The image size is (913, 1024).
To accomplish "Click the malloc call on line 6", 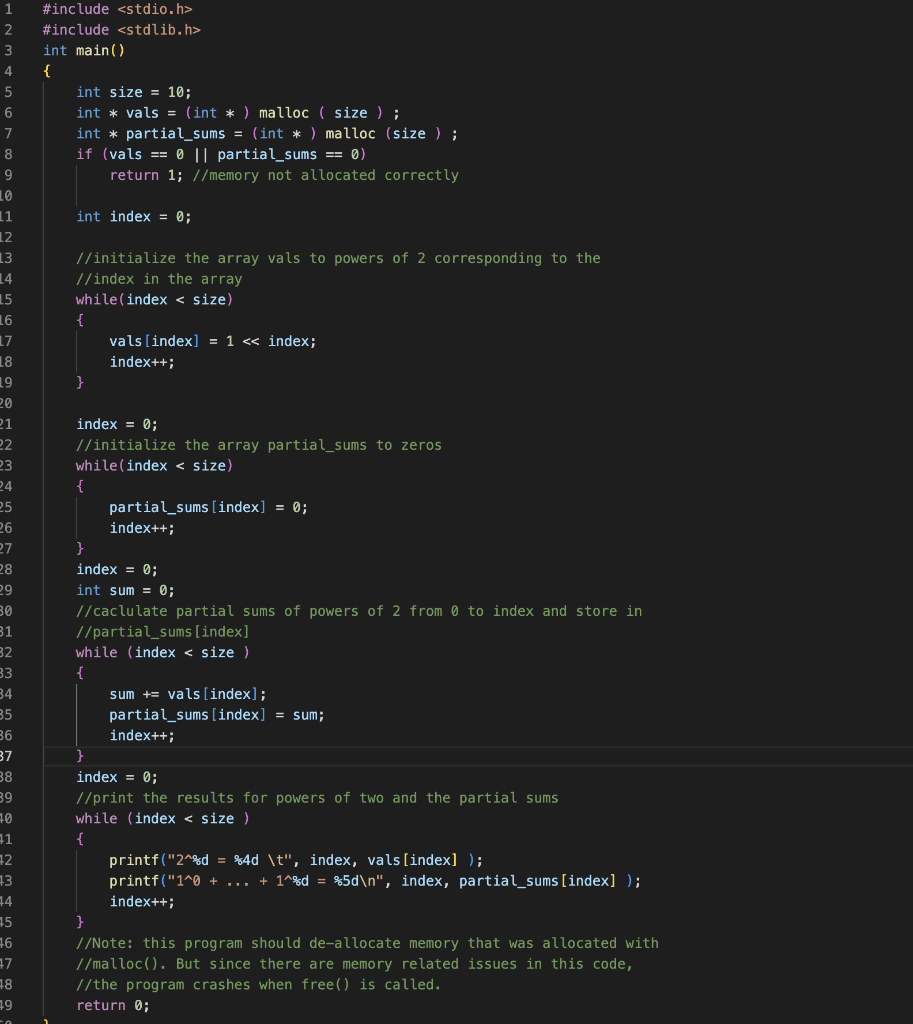I will pyautogui.click(x=284, y=112).
